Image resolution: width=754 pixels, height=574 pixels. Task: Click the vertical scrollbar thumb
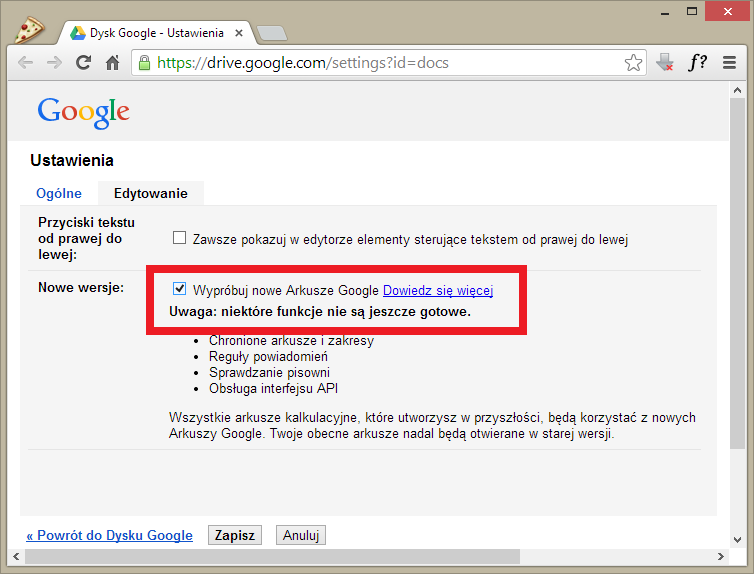click(737, 273)
